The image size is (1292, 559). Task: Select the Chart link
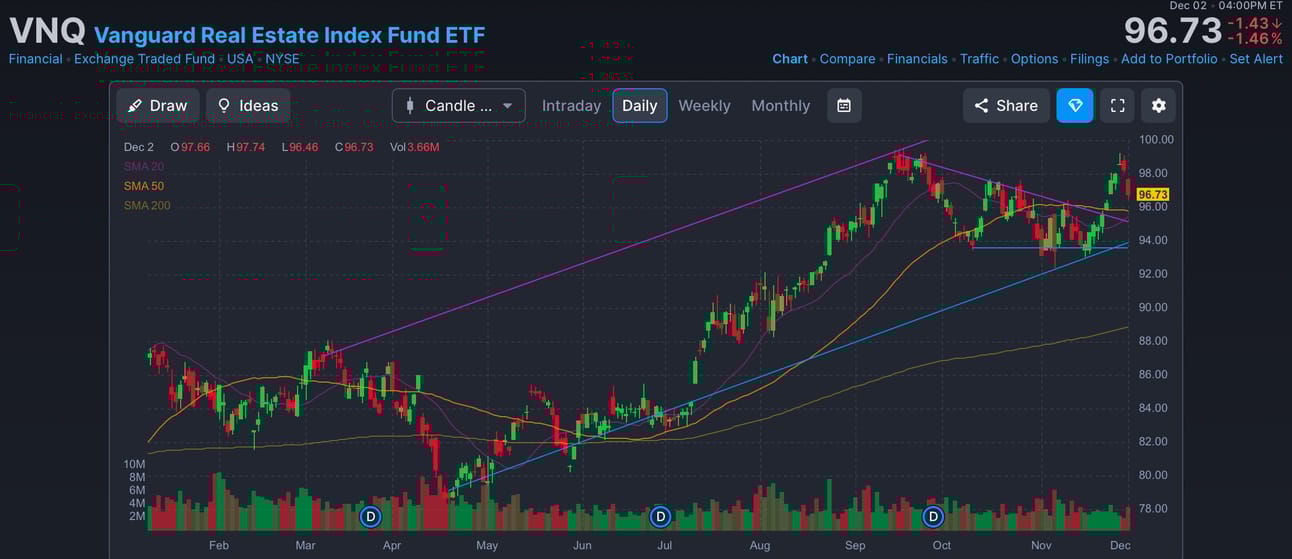click(790, 59)
